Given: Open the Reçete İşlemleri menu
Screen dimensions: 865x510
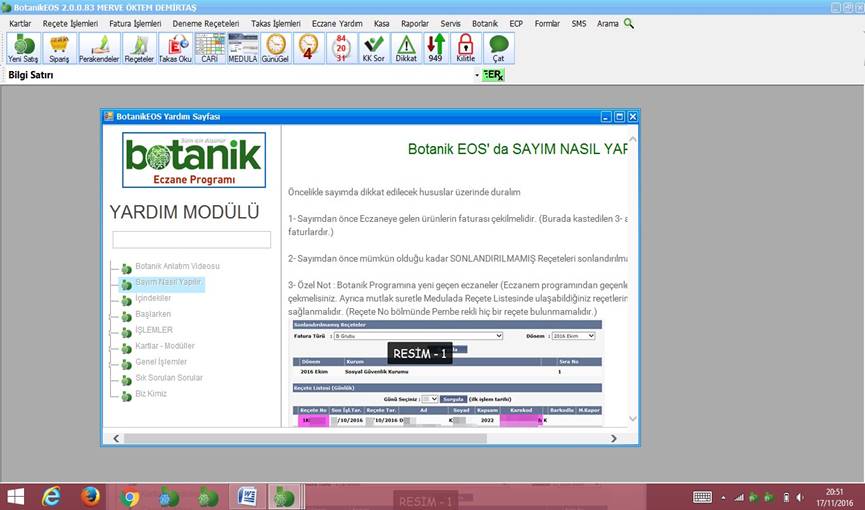Looking at the screenshot, I should (70, 23).
